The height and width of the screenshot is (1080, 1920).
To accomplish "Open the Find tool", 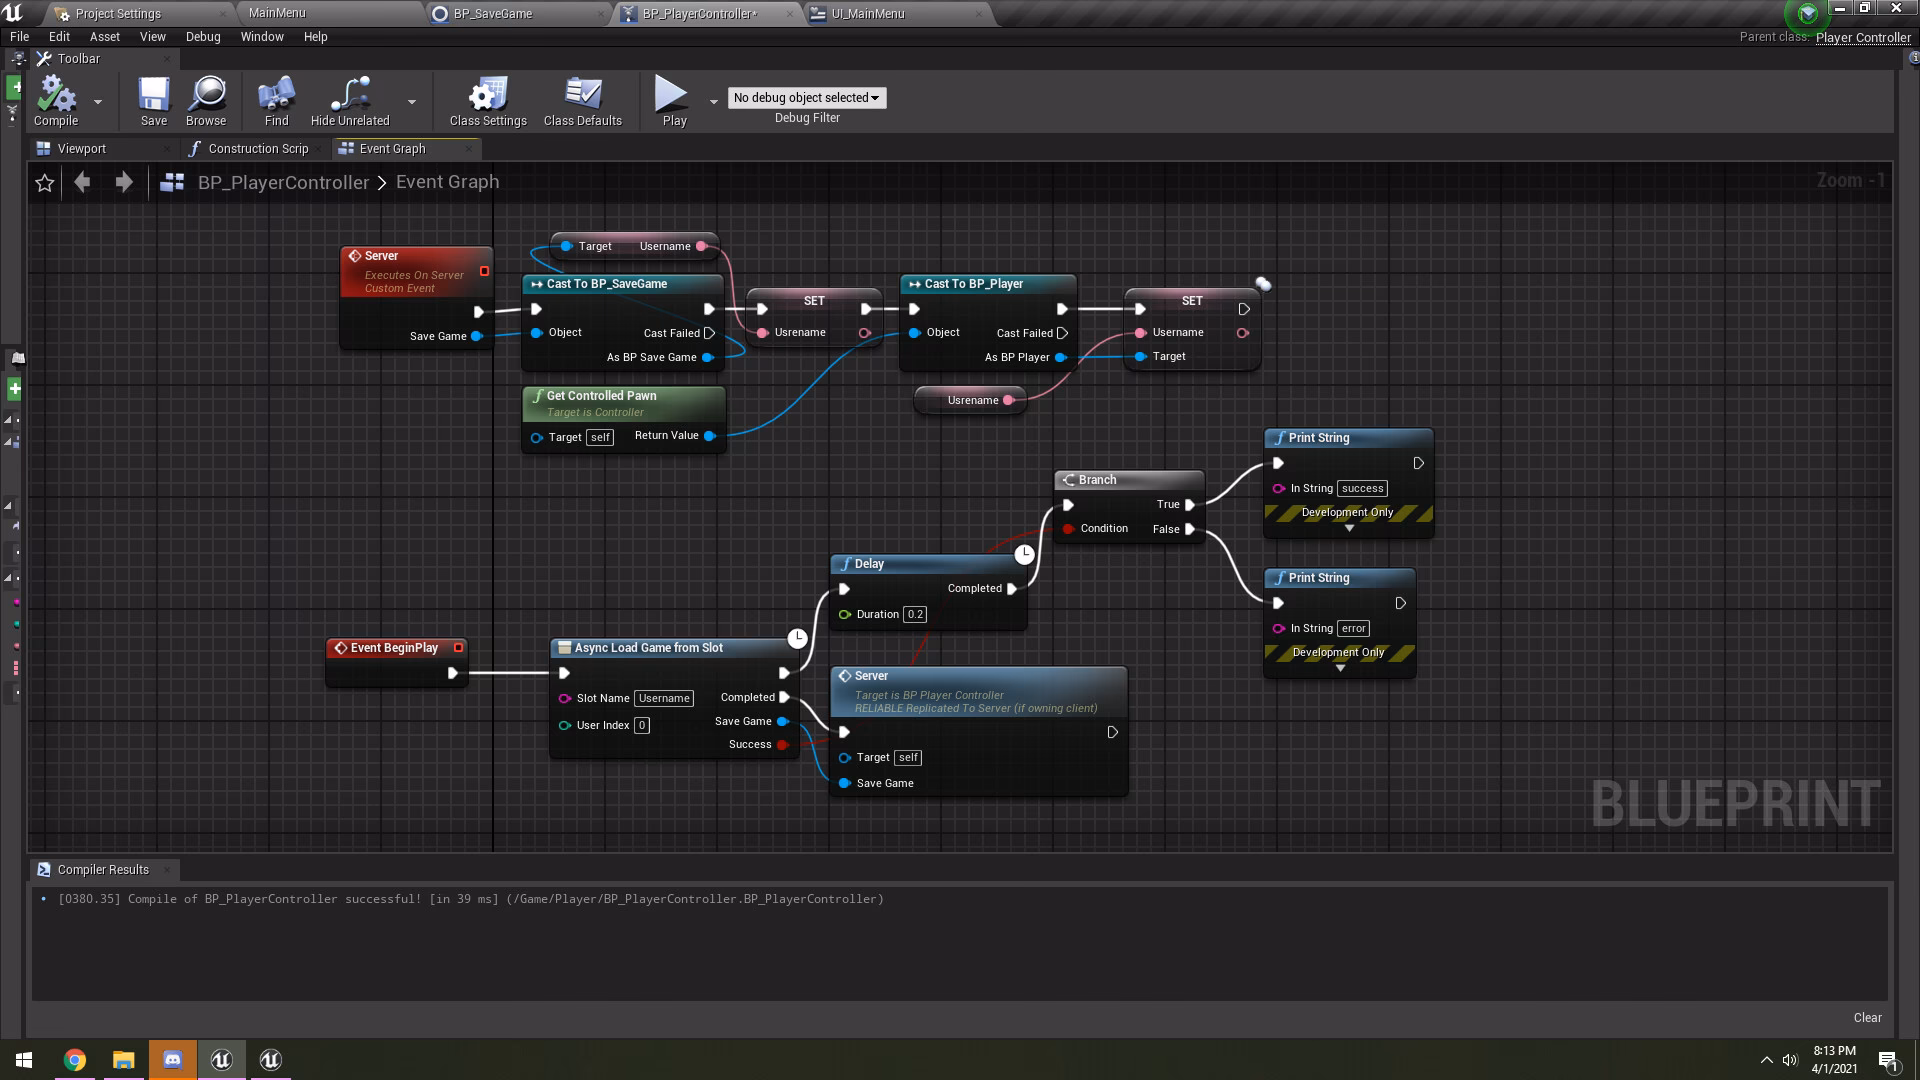I will coord(276,100).
